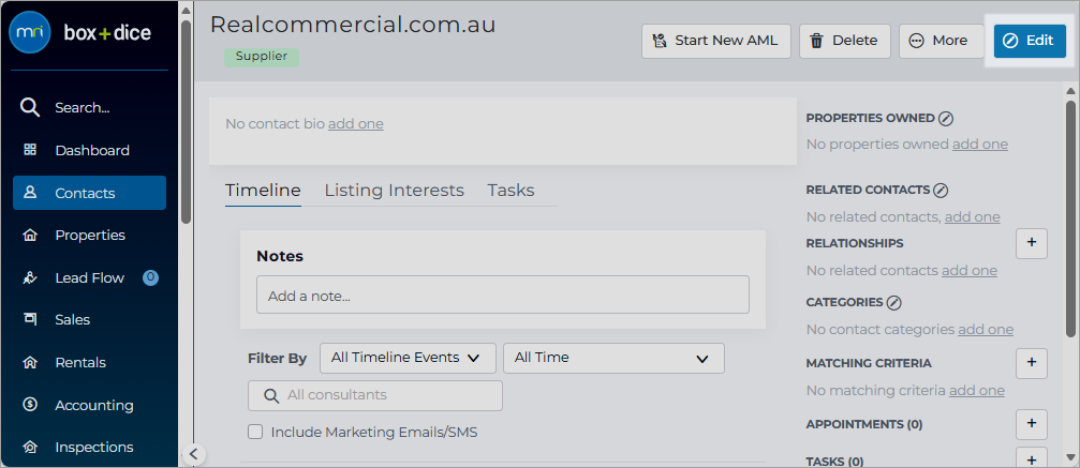Open the More options button

pos(941,41)
